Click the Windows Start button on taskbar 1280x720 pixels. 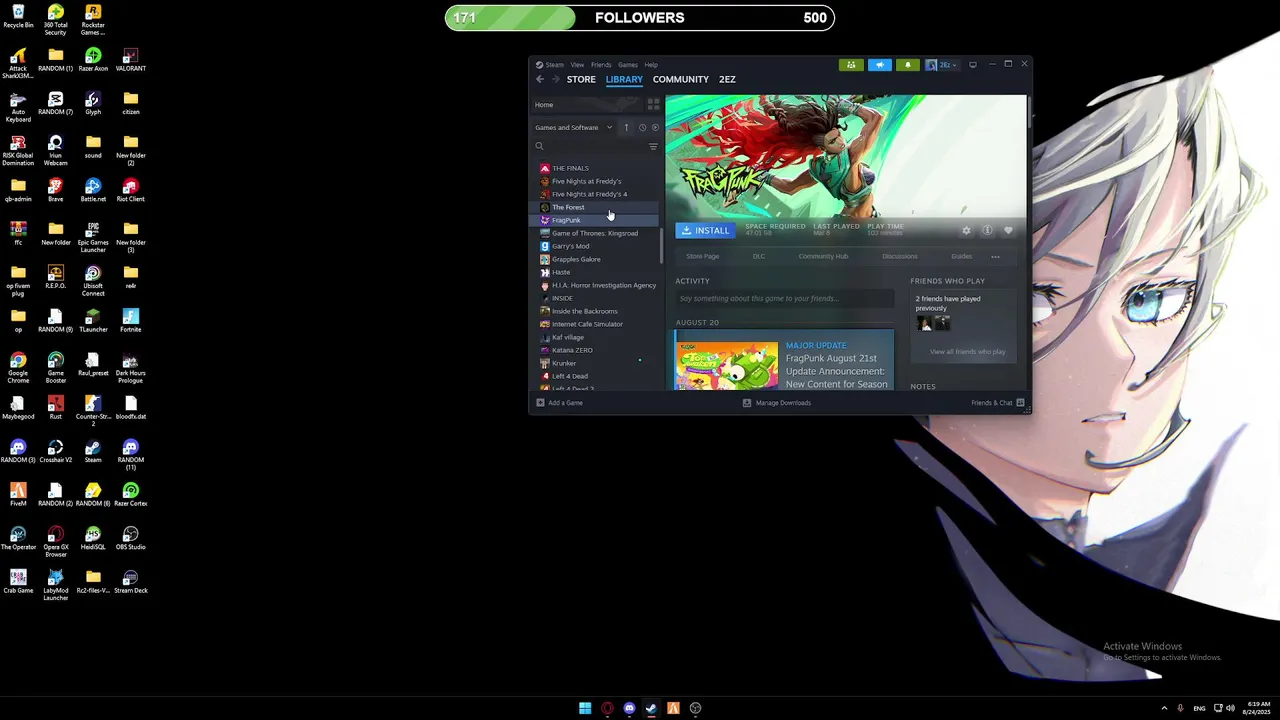(585, 708)
